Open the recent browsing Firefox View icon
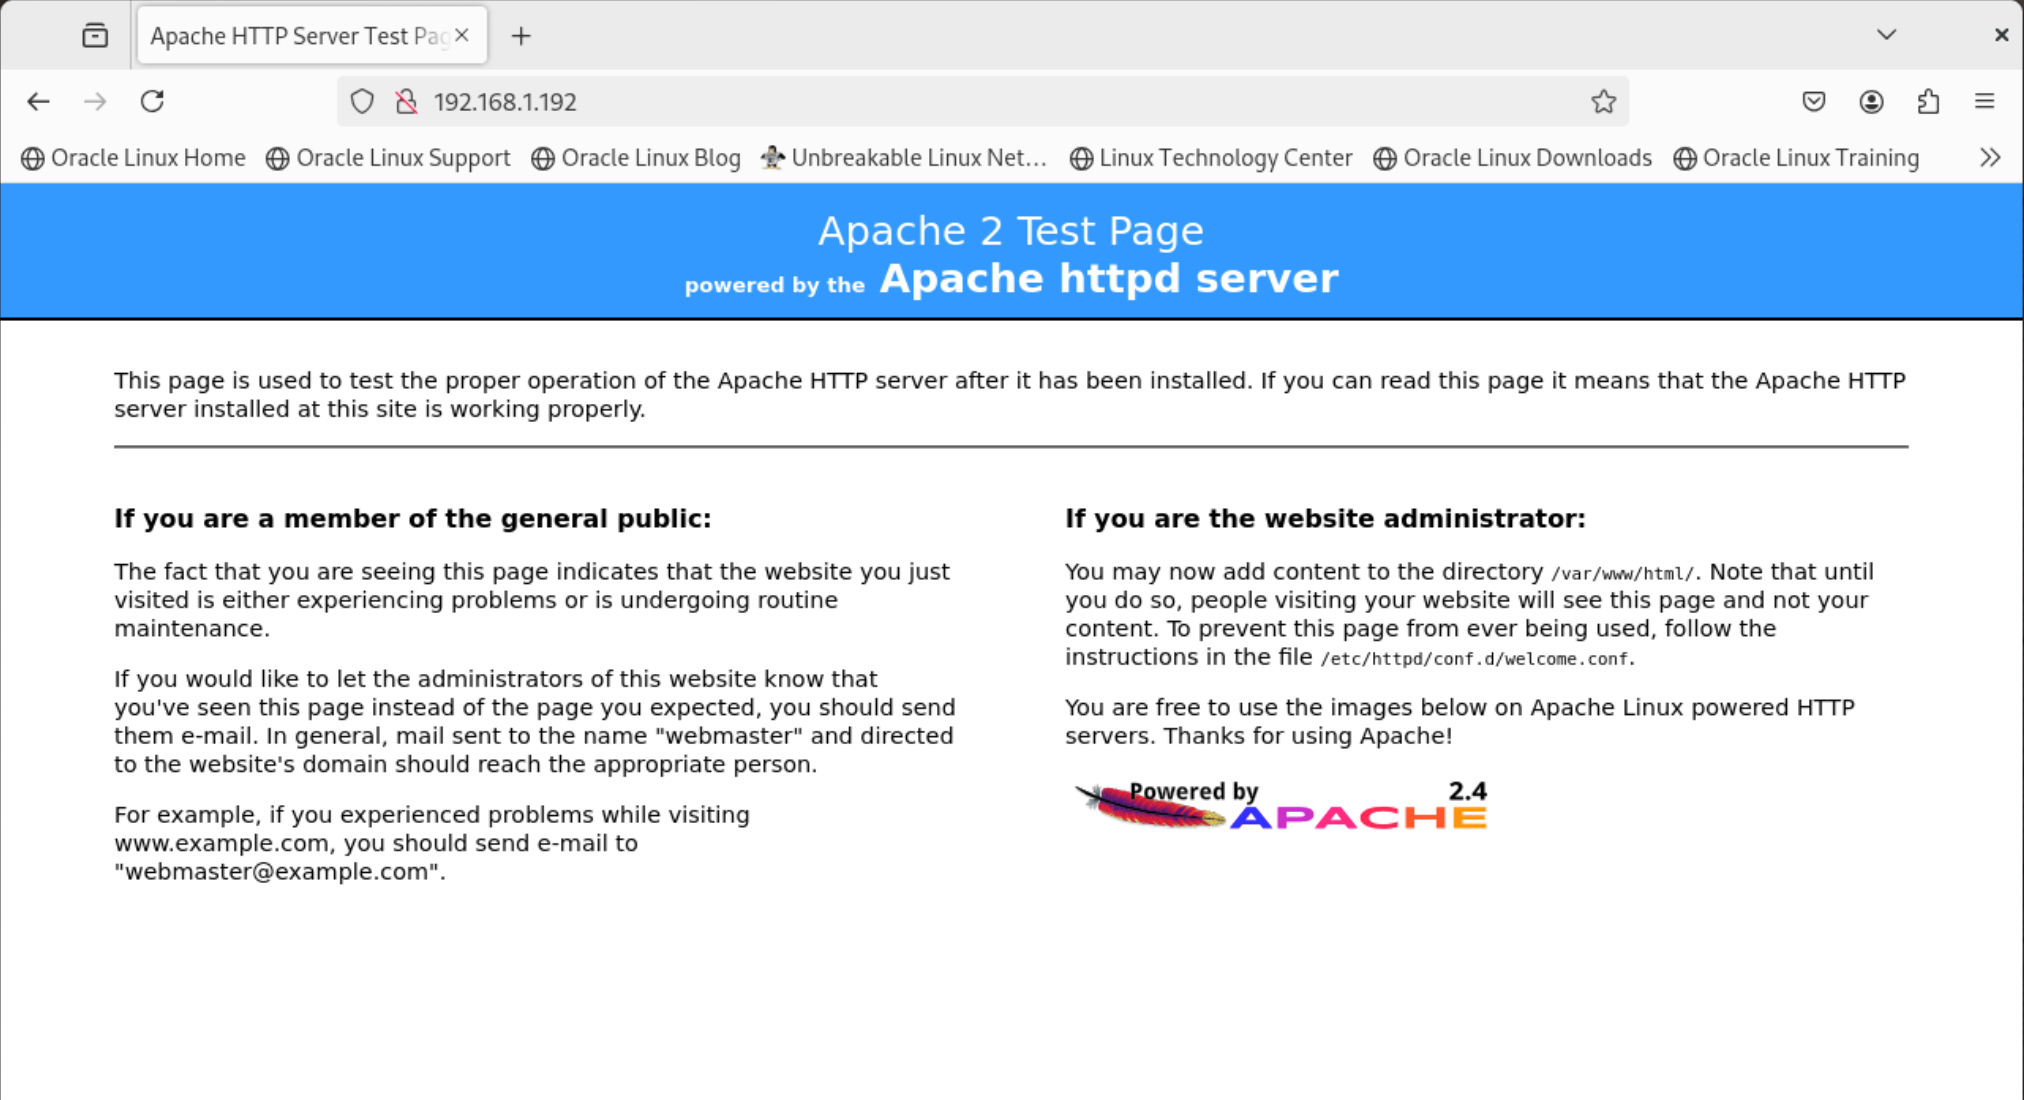The width and height of the screenshot is (2024, 1100). 95,36
